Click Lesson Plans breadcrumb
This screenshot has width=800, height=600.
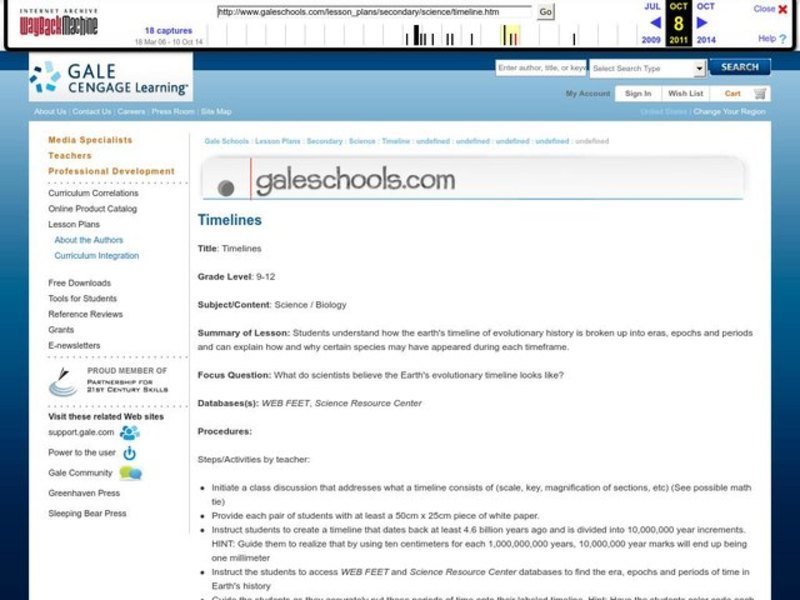coord(278,141)
